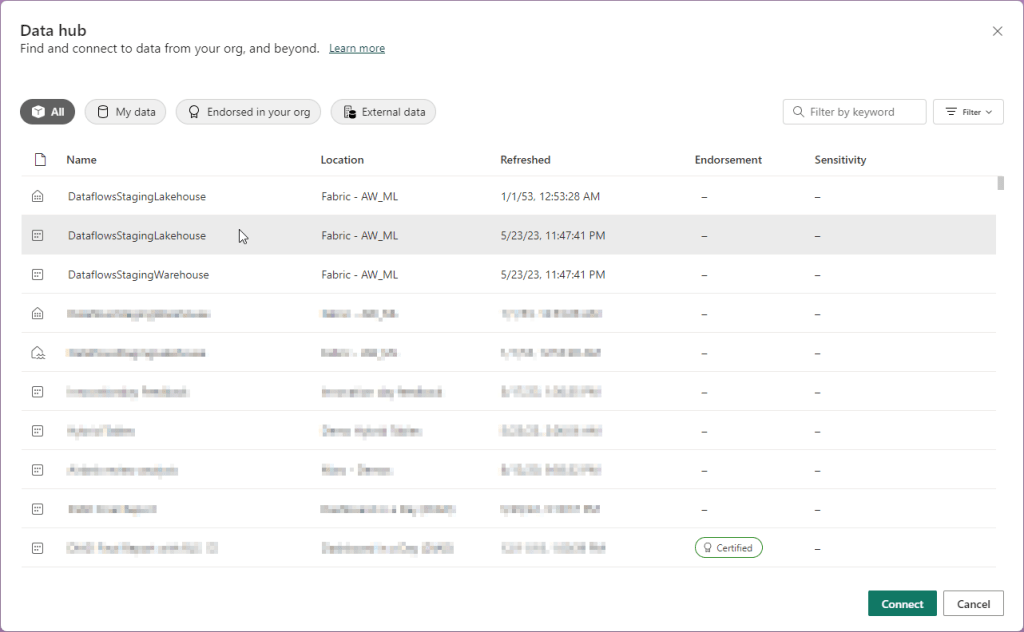This screenshot has height=632, width=1024.
Task: Sort the list by the Name column
Action: [81, 160]
